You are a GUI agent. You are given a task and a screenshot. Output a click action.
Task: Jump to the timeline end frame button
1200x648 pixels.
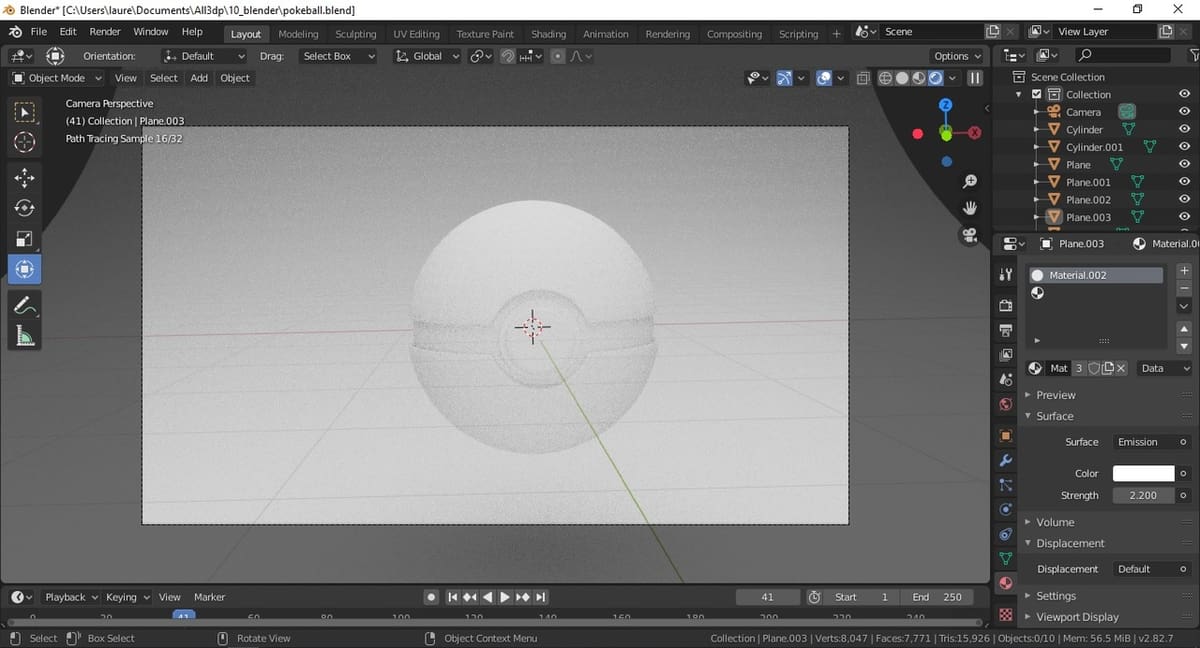[541, 597]
